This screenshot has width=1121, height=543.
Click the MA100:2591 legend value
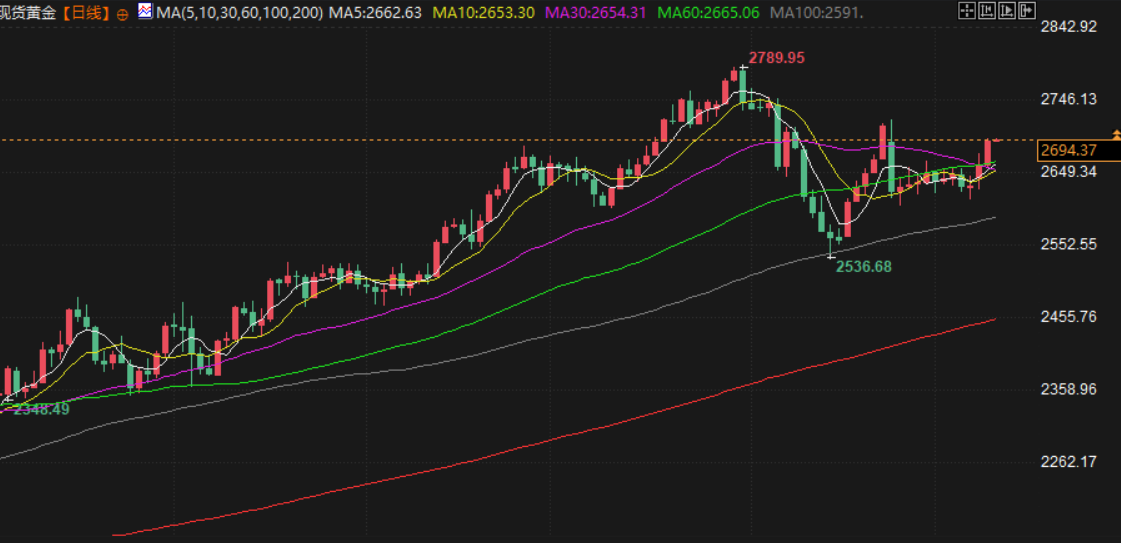[x=816, y=12]
